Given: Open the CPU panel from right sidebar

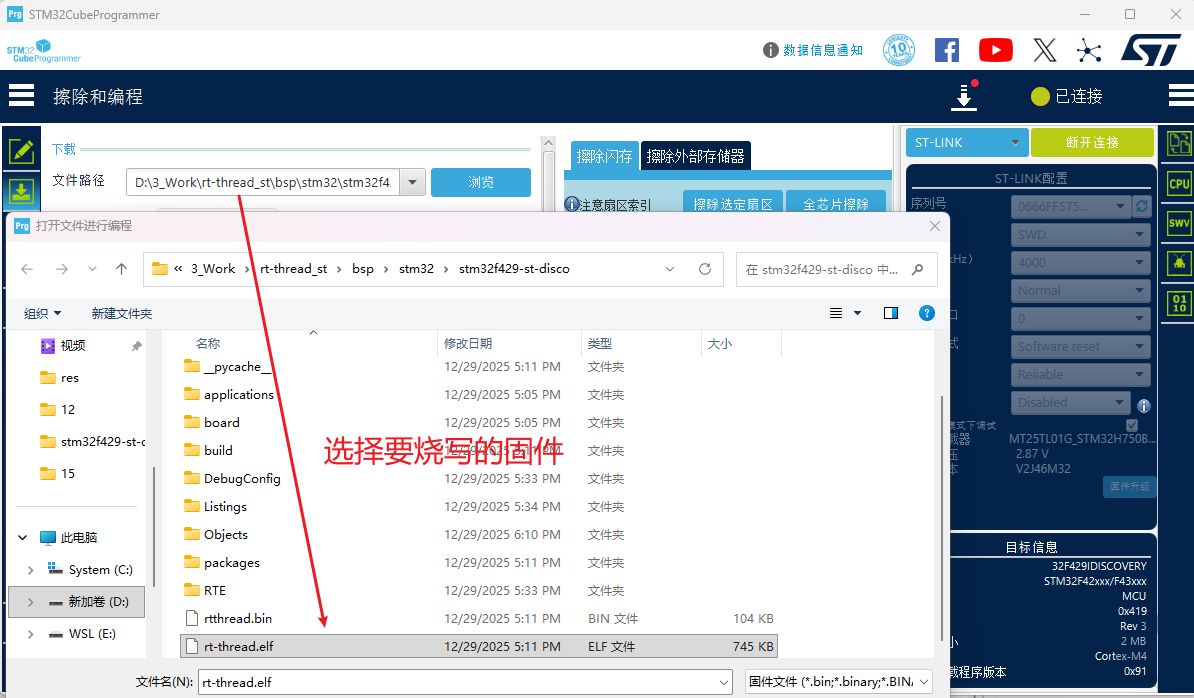Looking at the screenshot, I should coord(1179,183).
